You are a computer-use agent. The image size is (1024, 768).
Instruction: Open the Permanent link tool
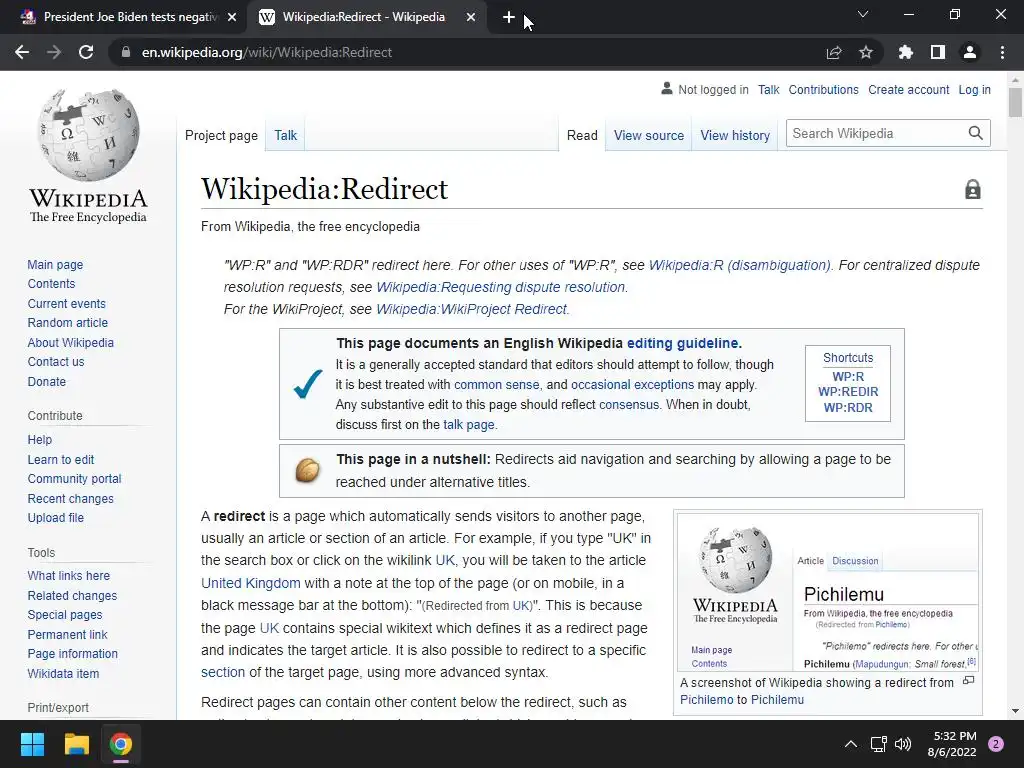pyautogui.click(x=67, y=634)
